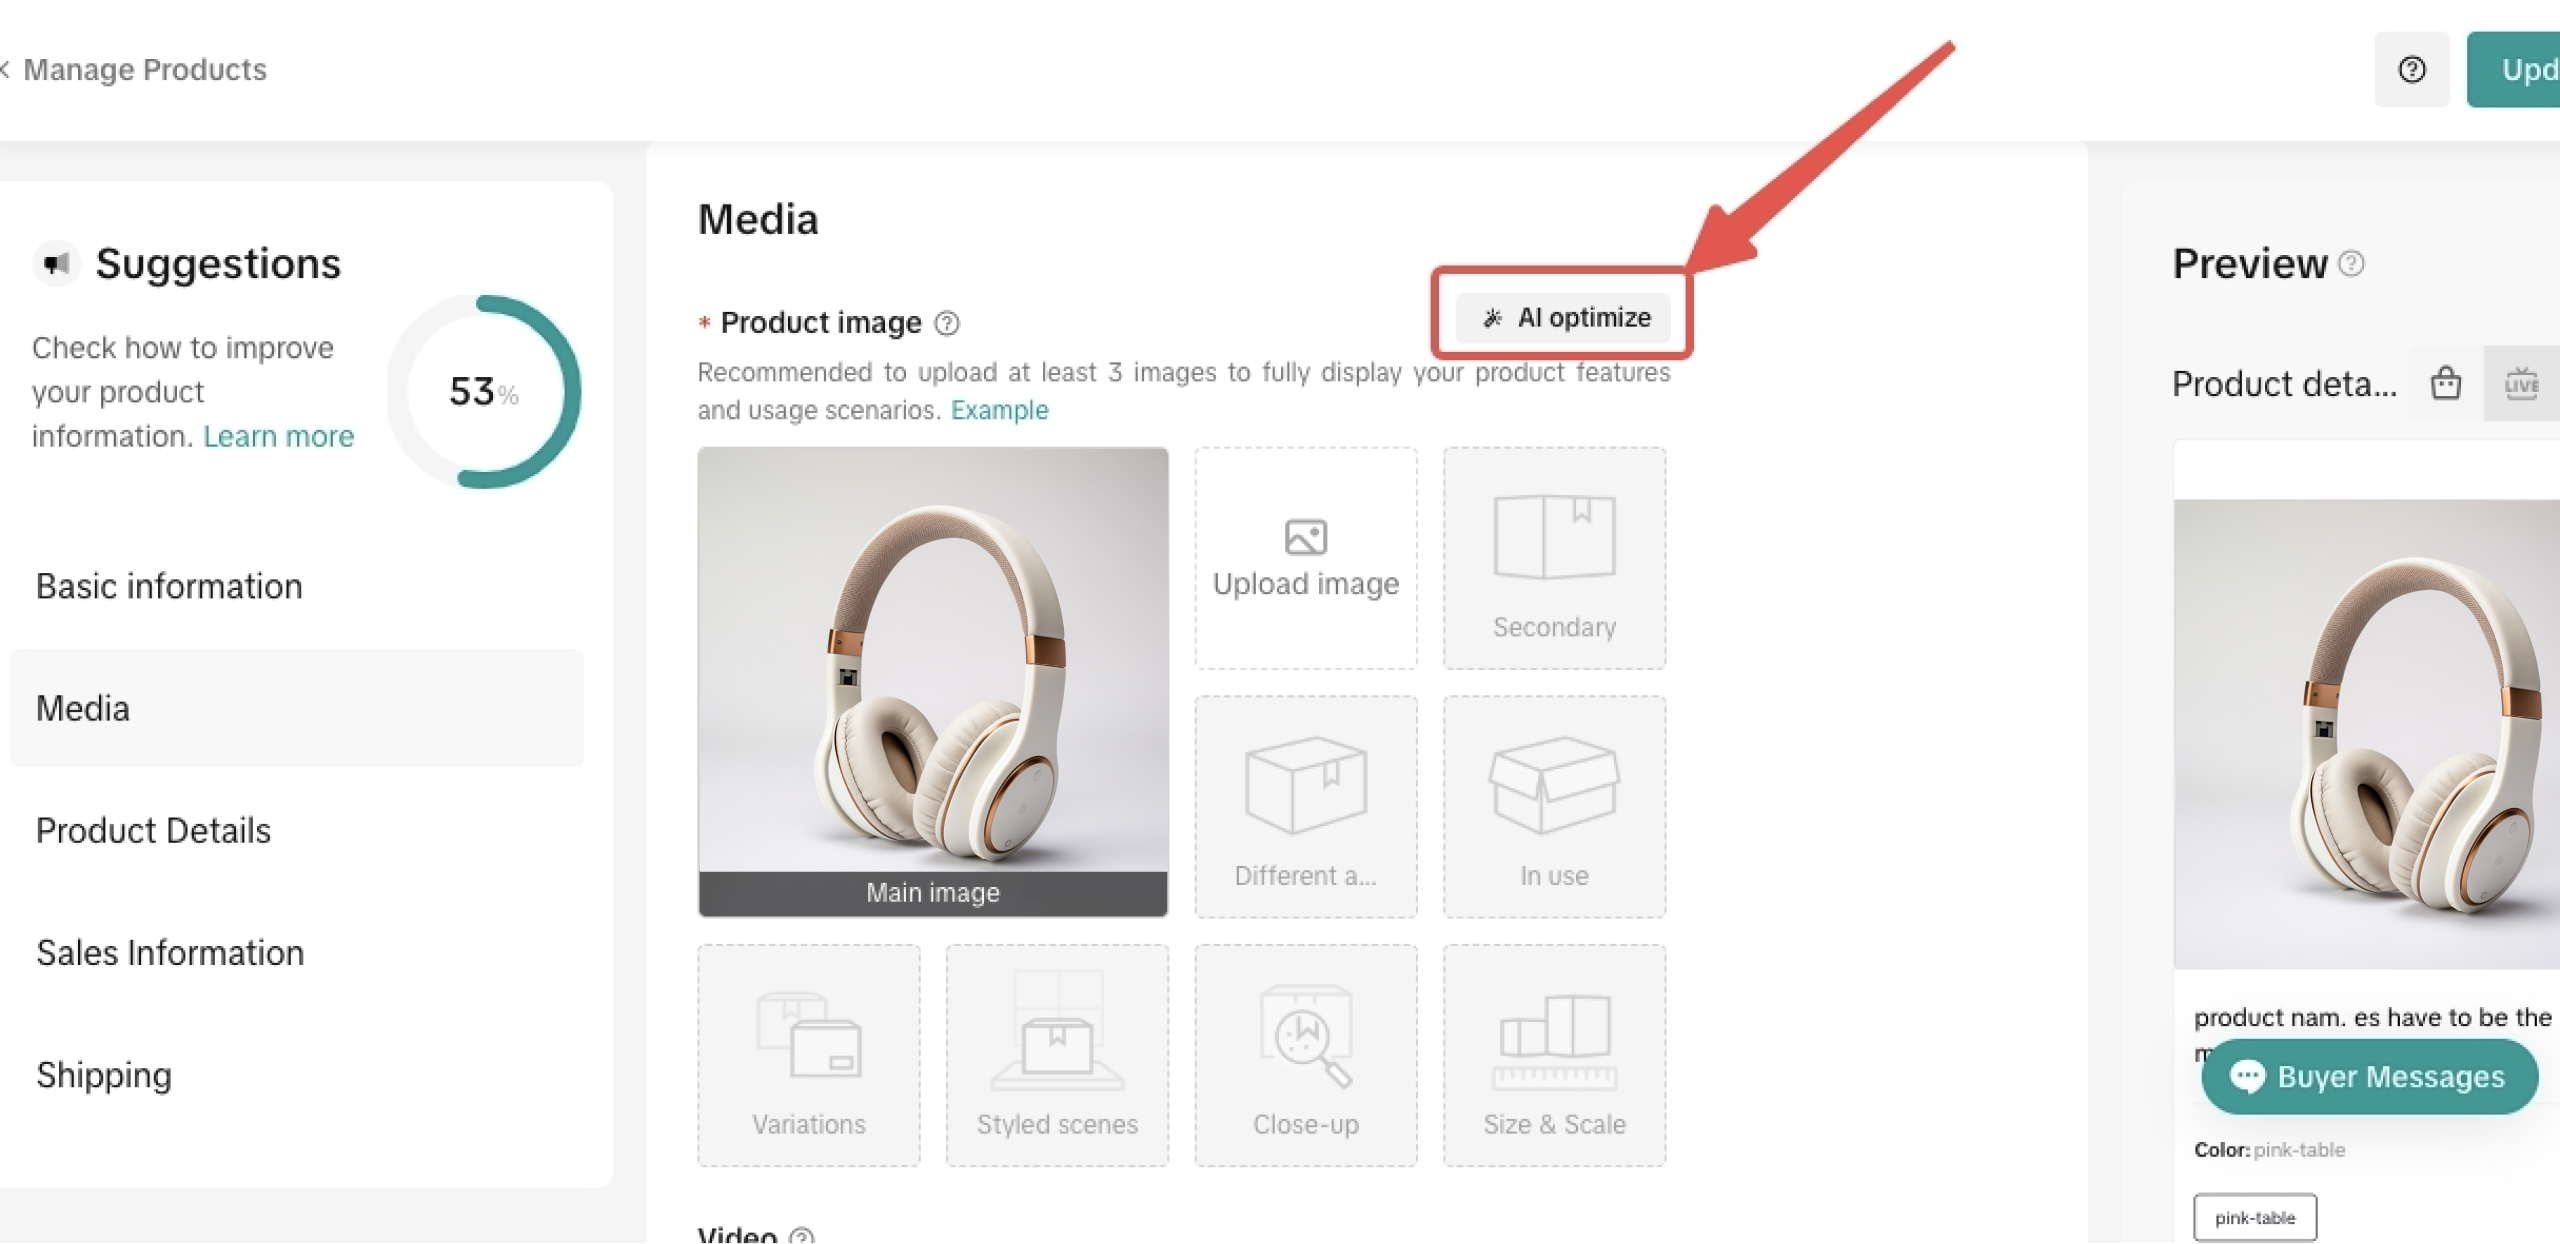
Task: Open the Learn more link
Action: point(278,436)
